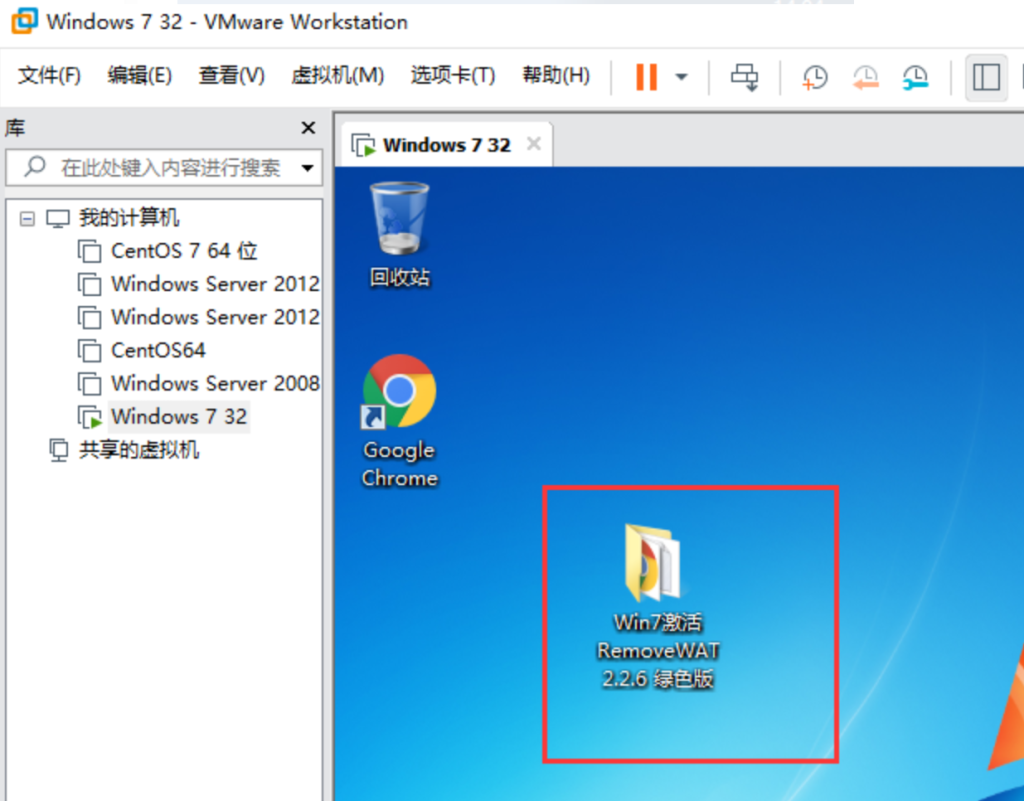
Task: Pause the virtual machine
Action: pos(646,76)
